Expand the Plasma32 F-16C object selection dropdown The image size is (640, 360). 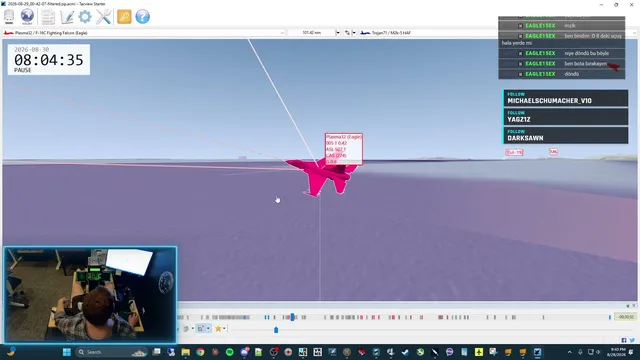[282, 33]
